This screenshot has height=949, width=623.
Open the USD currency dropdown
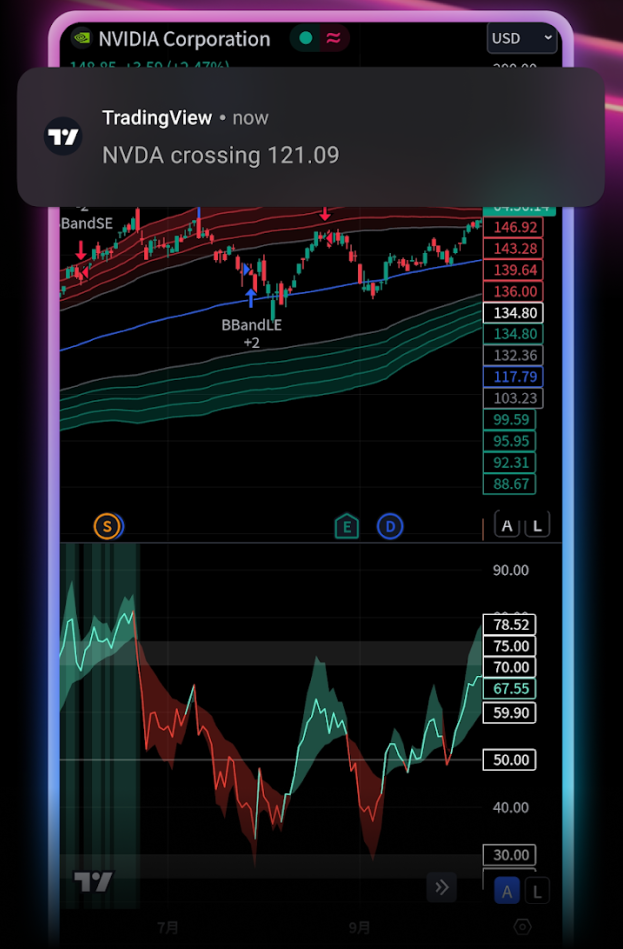[x=521, y=39]
